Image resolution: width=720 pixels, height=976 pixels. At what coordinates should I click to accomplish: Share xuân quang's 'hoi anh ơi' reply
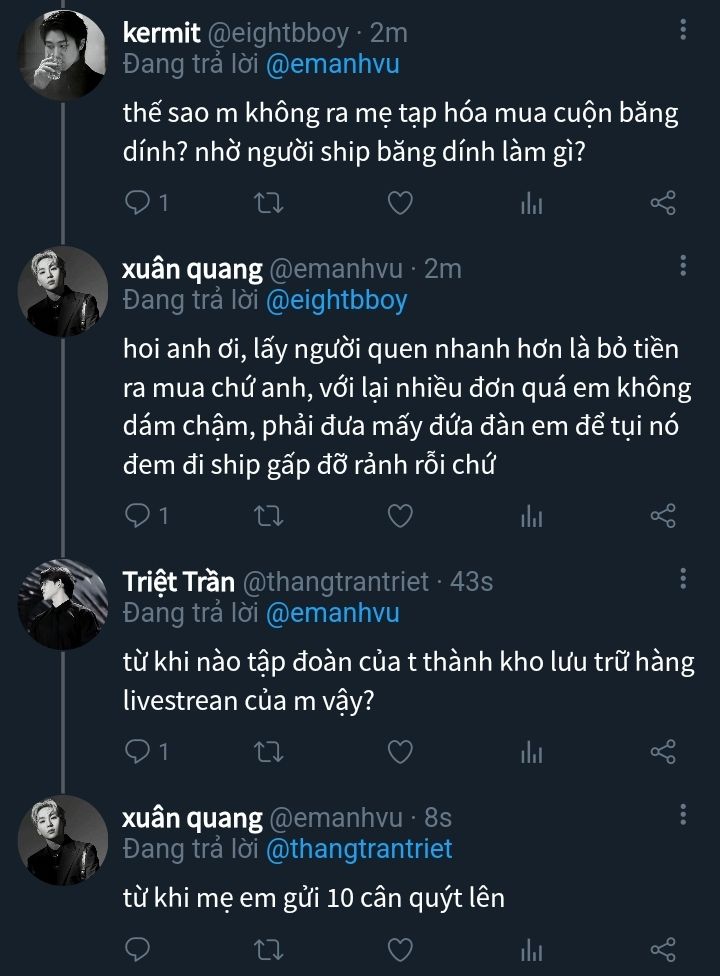(x=663, y=516)
